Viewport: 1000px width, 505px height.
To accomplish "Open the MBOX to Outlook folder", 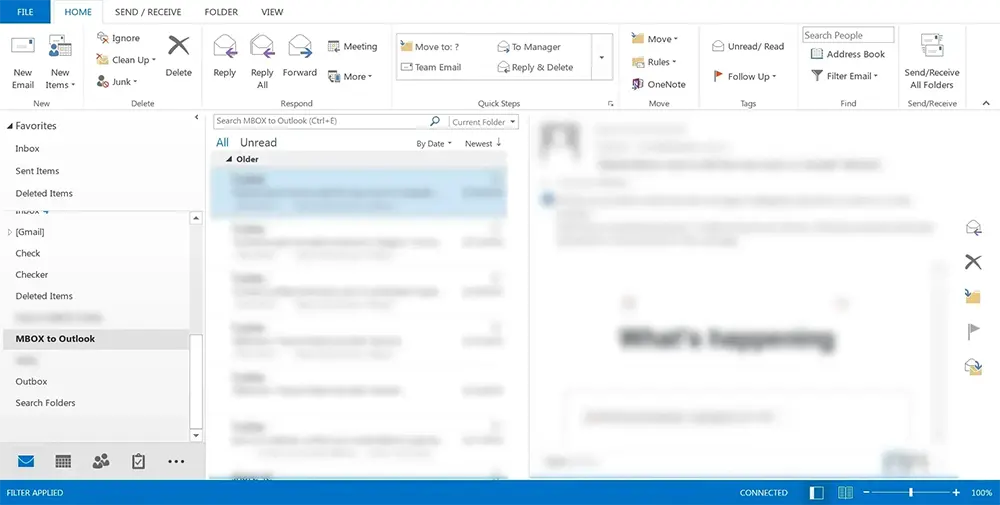I will 96,339.
